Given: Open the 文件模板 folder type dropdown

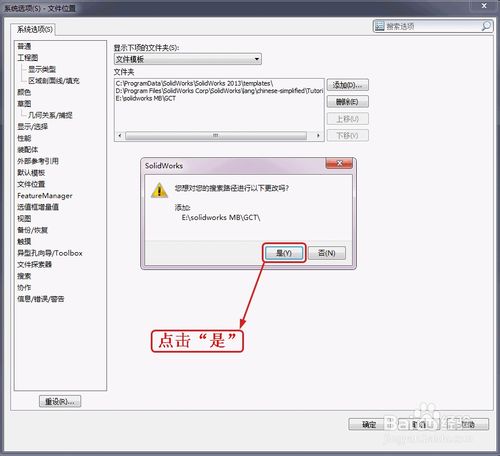Looking at the screenshot, I should tap(188, 59).
